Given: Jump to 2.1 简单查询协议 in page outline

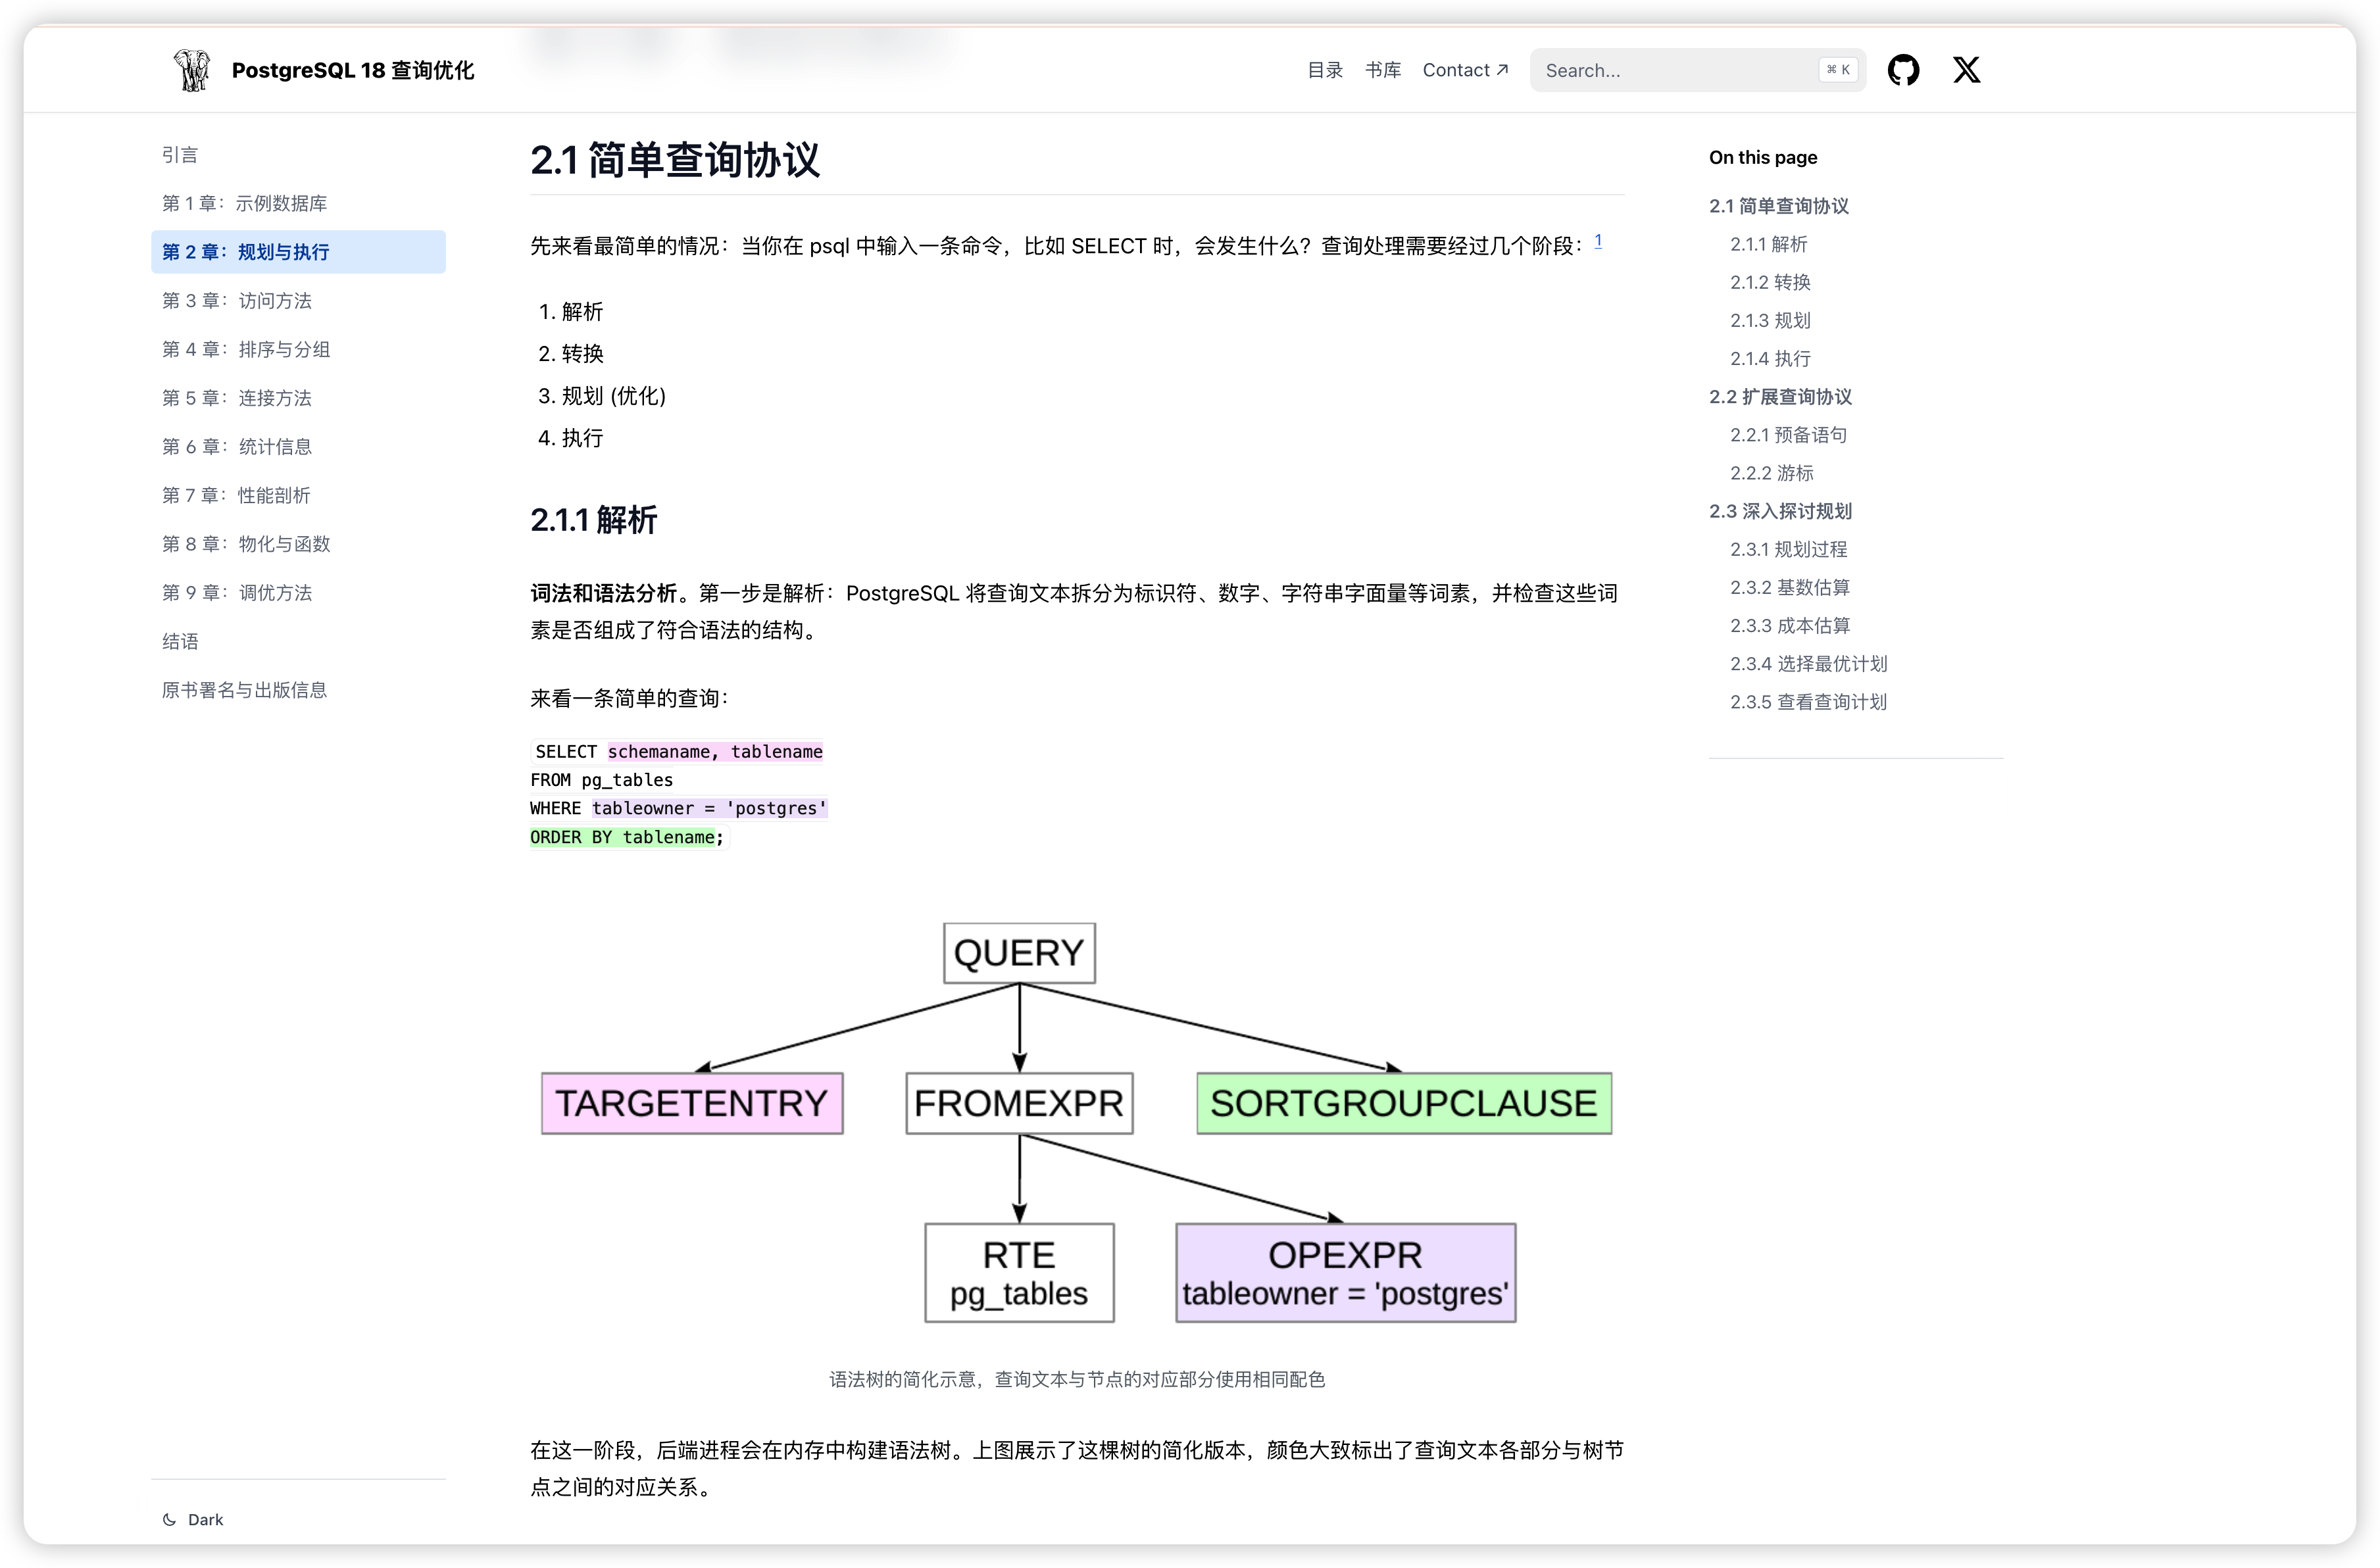Looking at the screenshot, I should (x=1778, y=206).
